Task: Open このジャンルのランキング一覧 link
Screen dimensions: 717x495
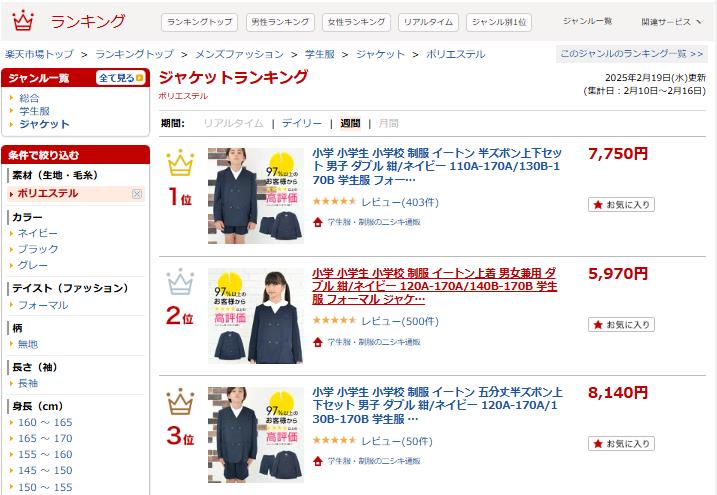Action: tap(631, 54)
